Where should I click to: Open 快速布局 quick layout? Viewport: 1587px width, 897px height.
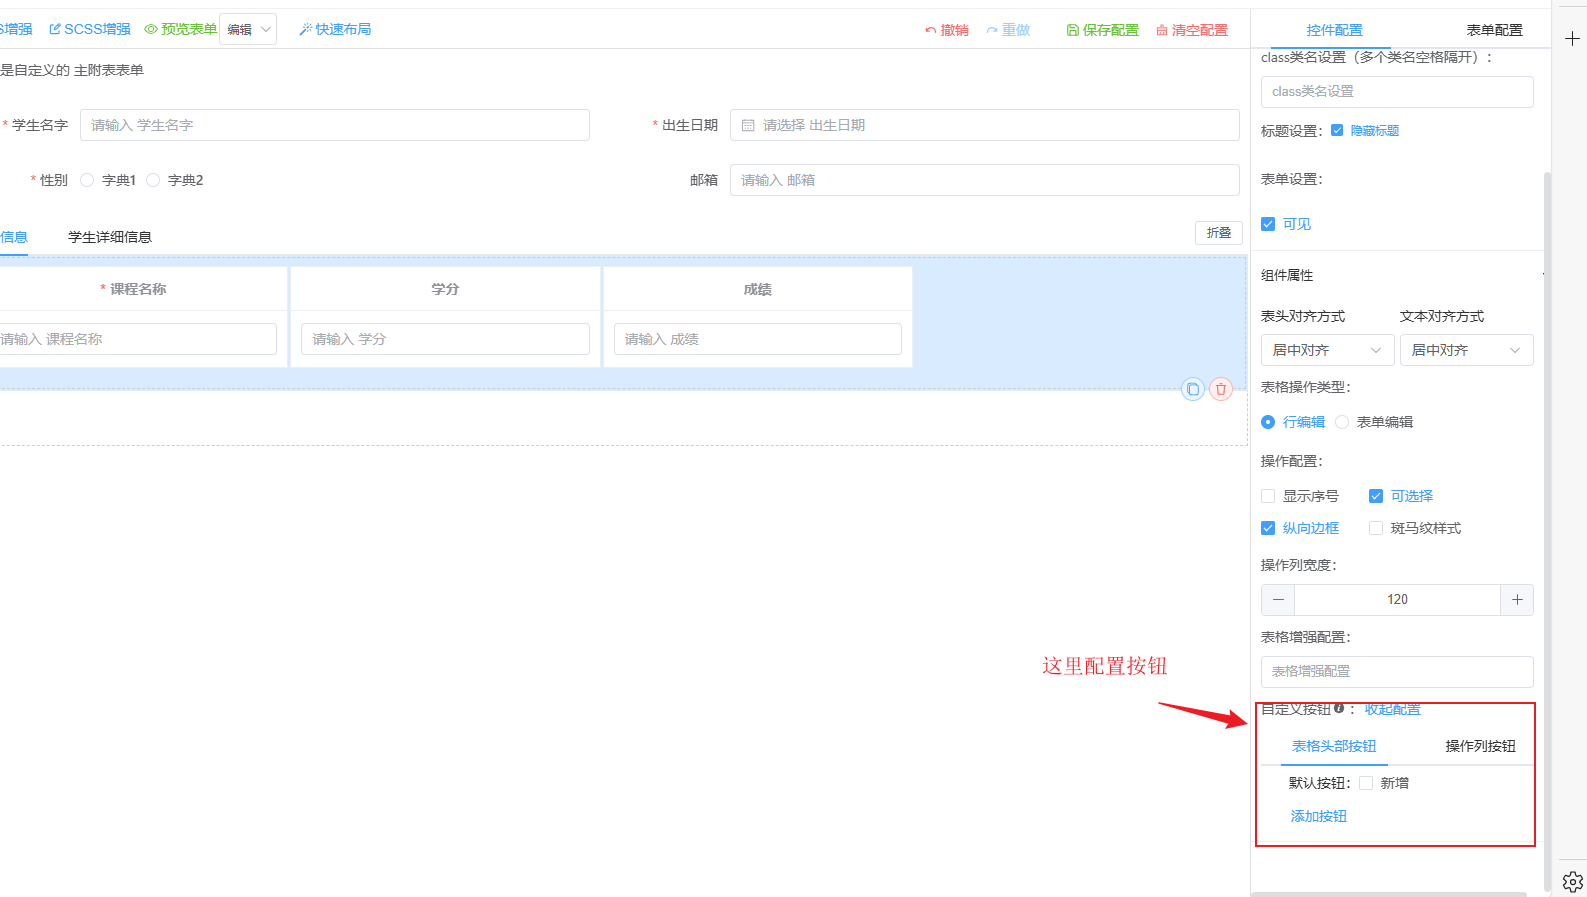click(x=335, y=30)
